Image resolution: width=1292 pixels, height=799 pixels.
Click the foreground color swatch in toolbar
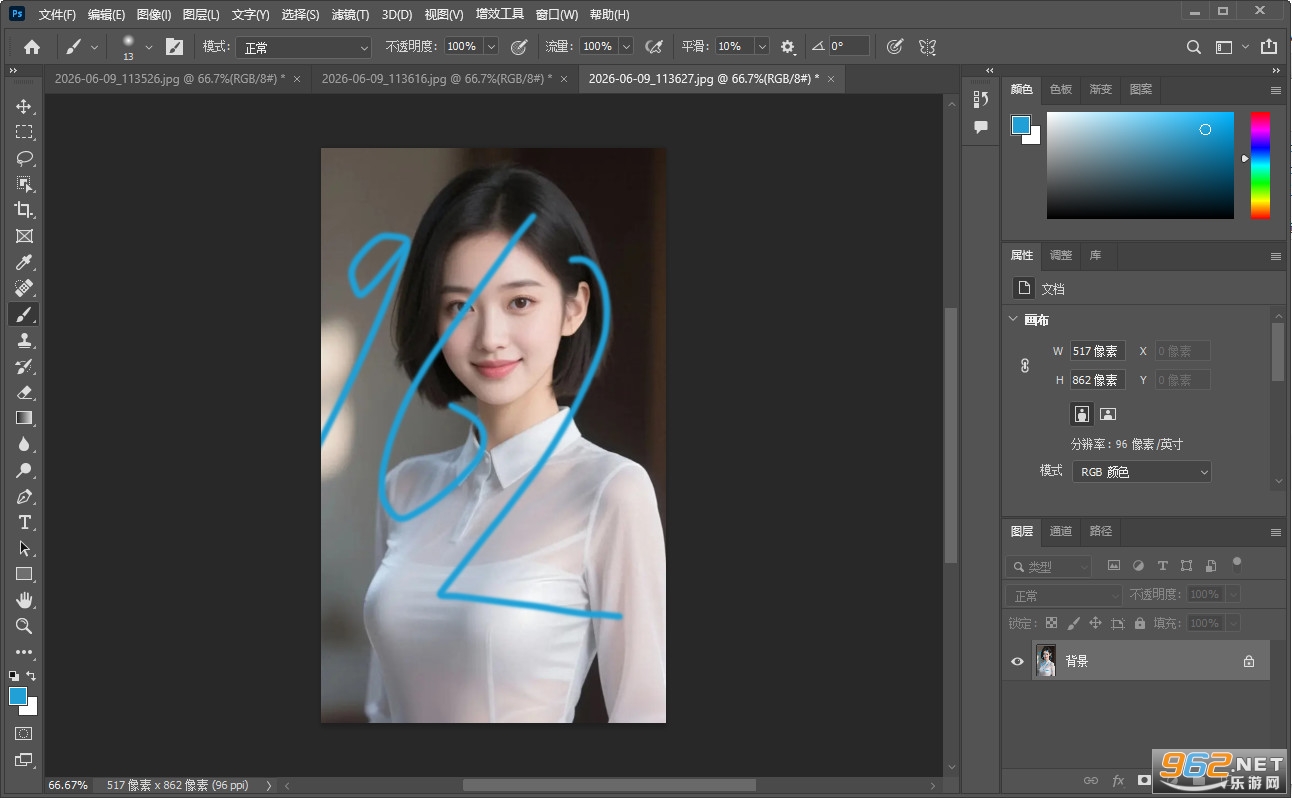pyautogui.click(x=18, y=697)
